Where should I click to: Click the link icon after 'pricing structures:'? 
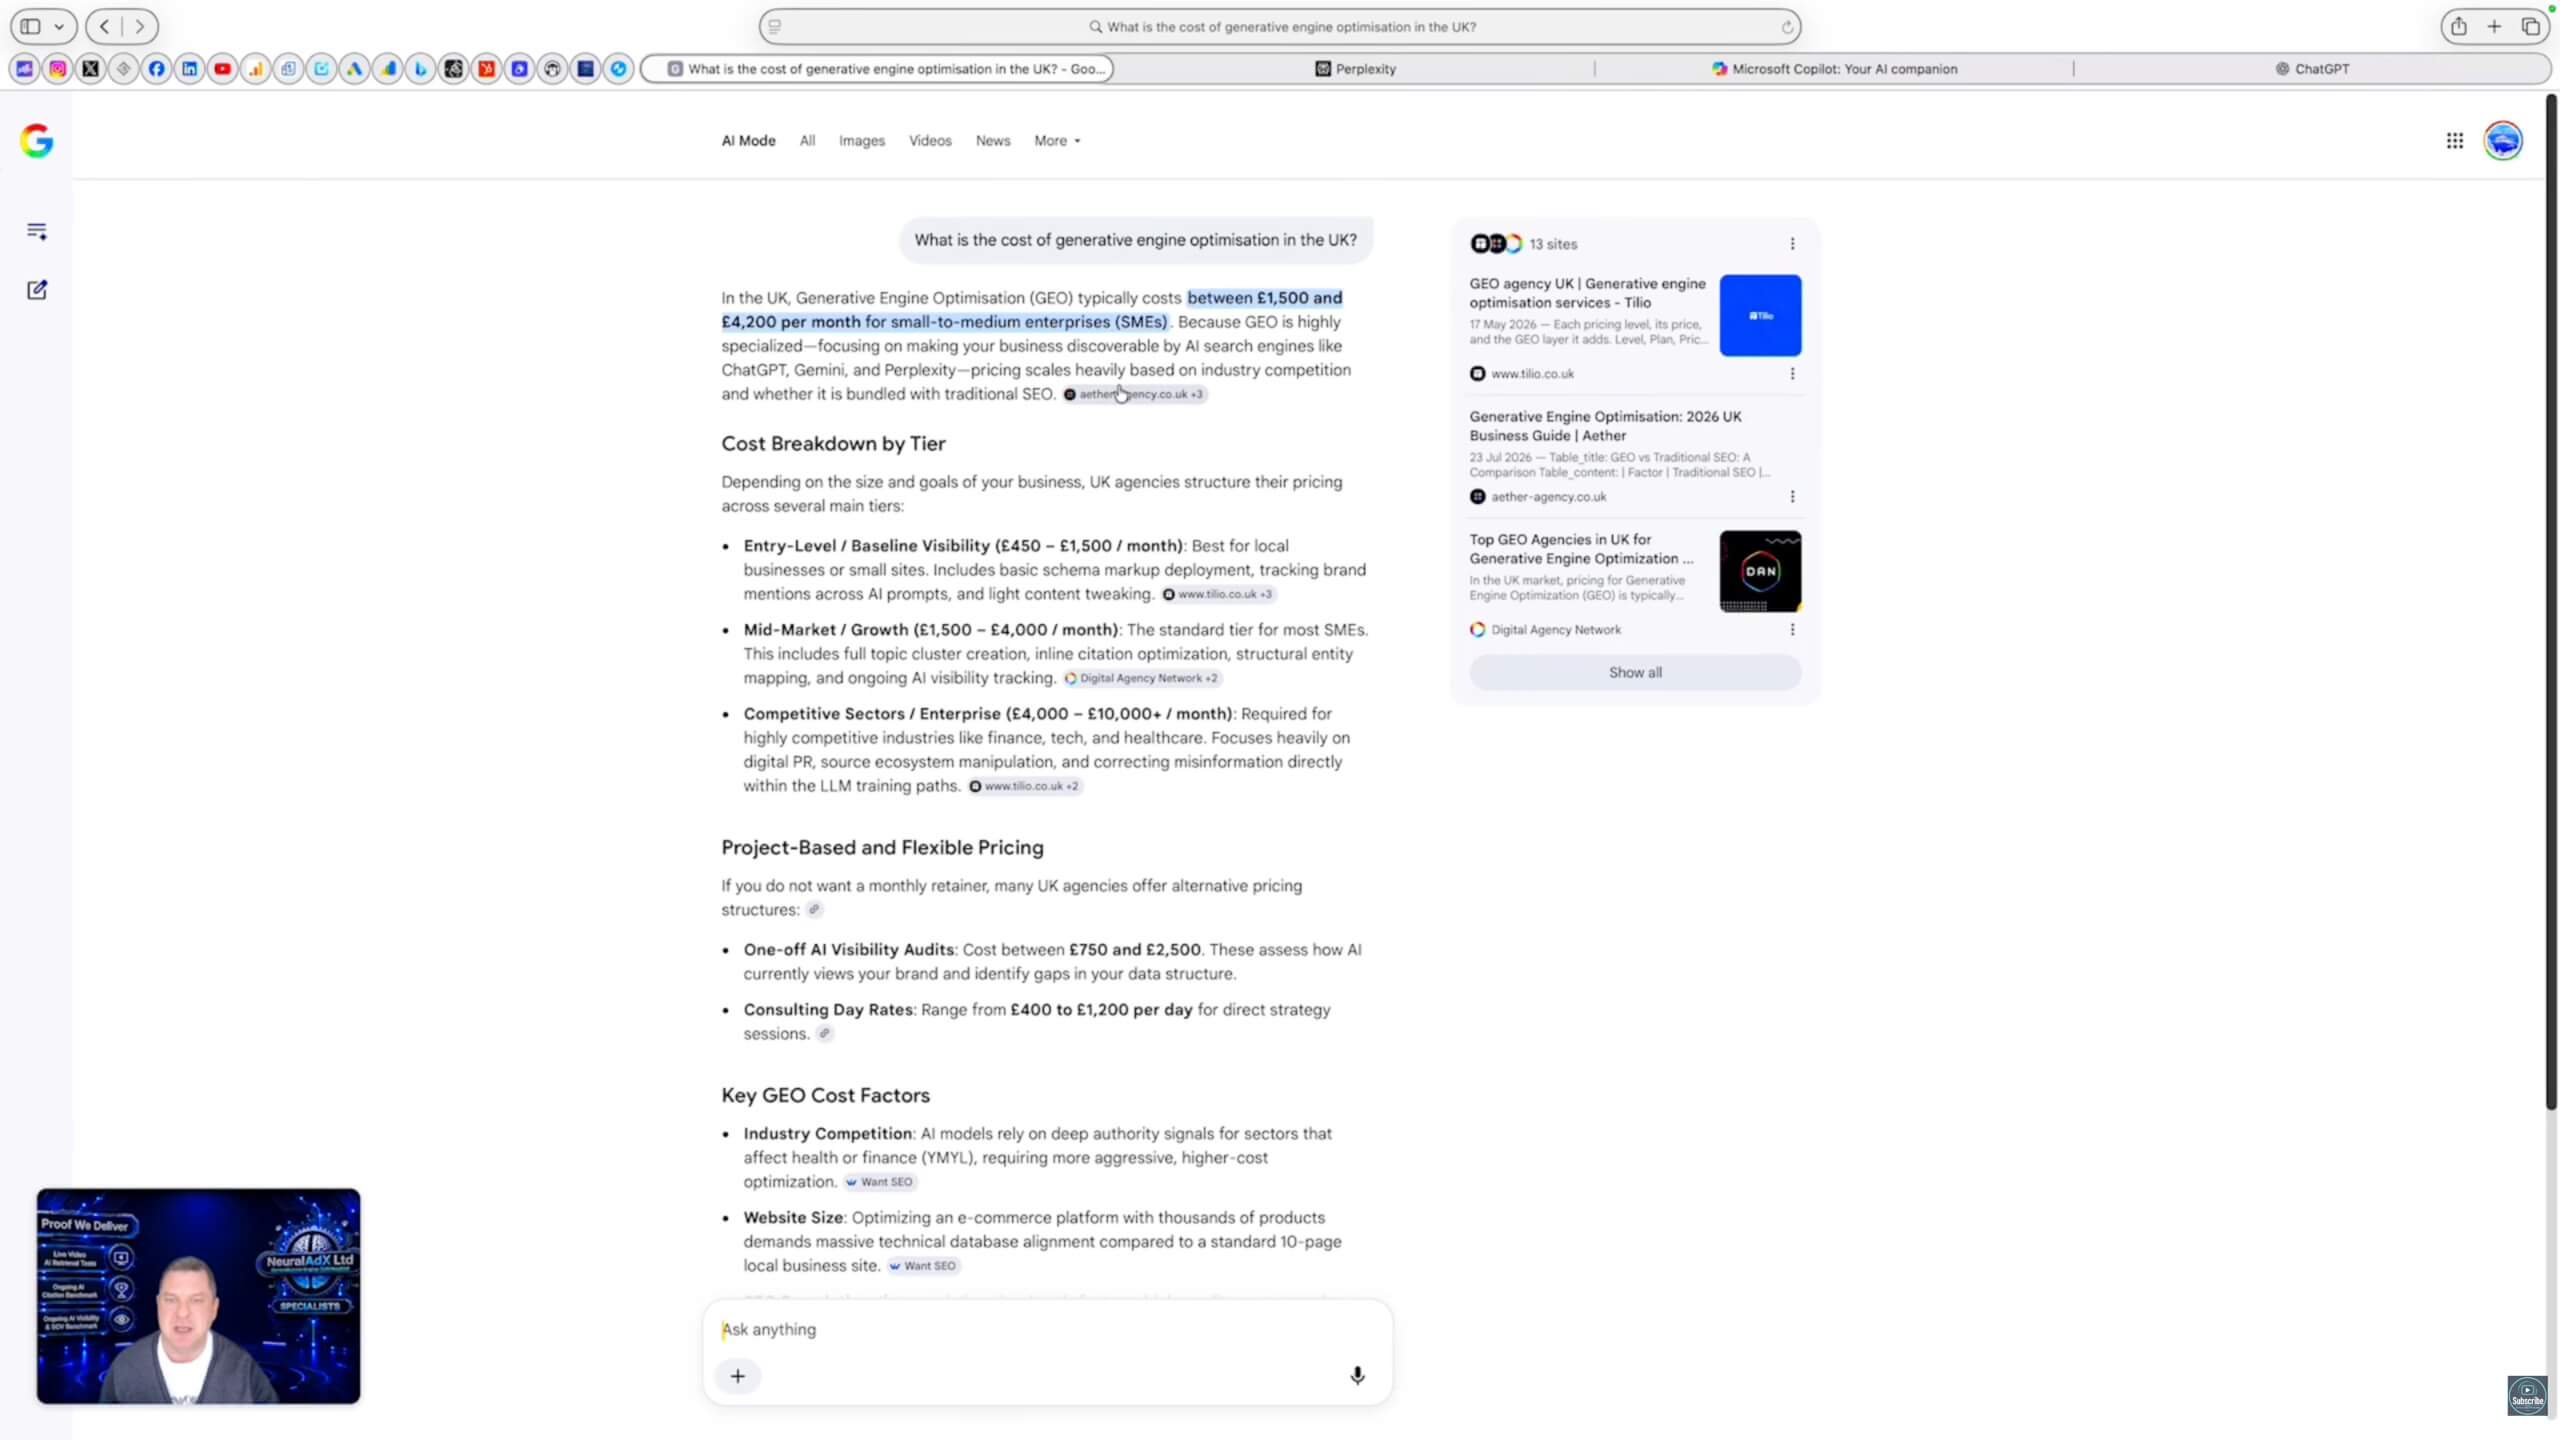pos(815,910)
